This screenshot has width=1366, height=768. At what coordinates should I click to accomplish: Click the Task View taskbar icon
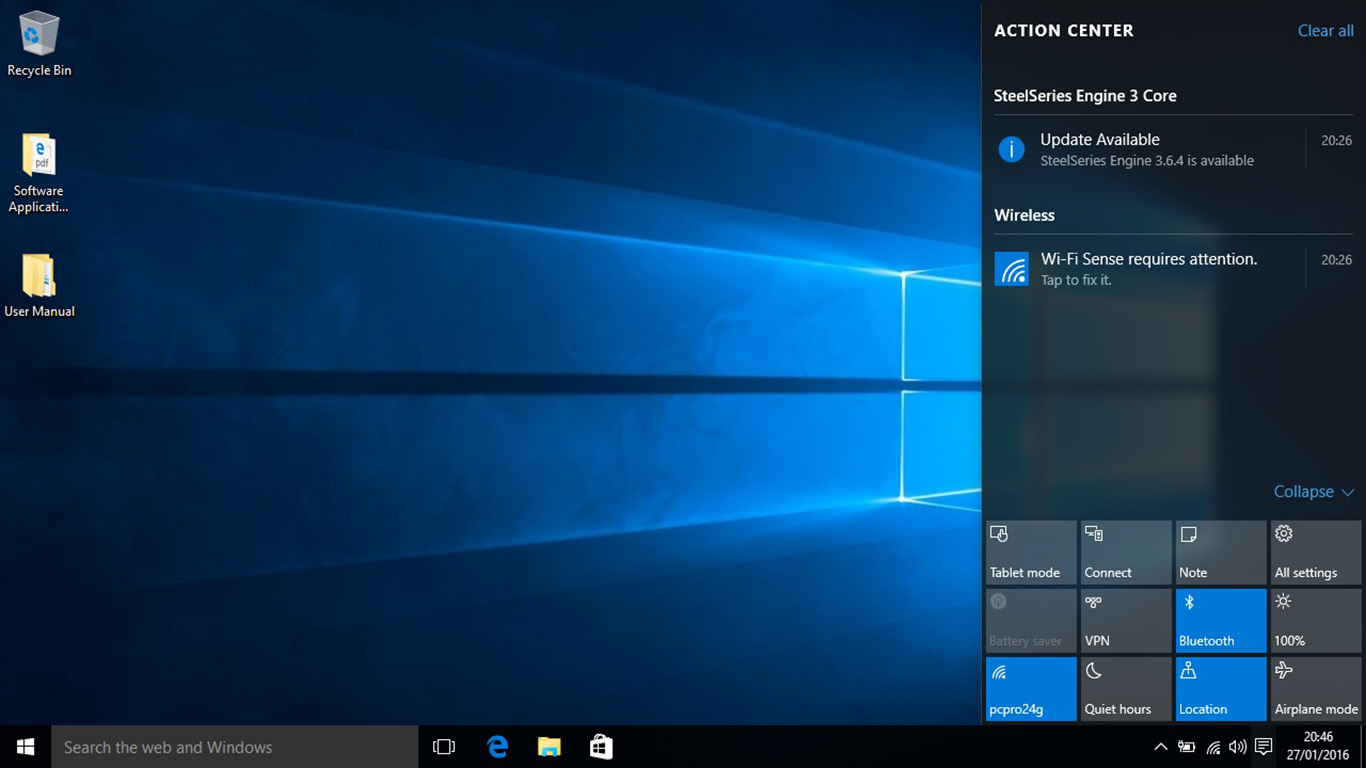(443, 747)
